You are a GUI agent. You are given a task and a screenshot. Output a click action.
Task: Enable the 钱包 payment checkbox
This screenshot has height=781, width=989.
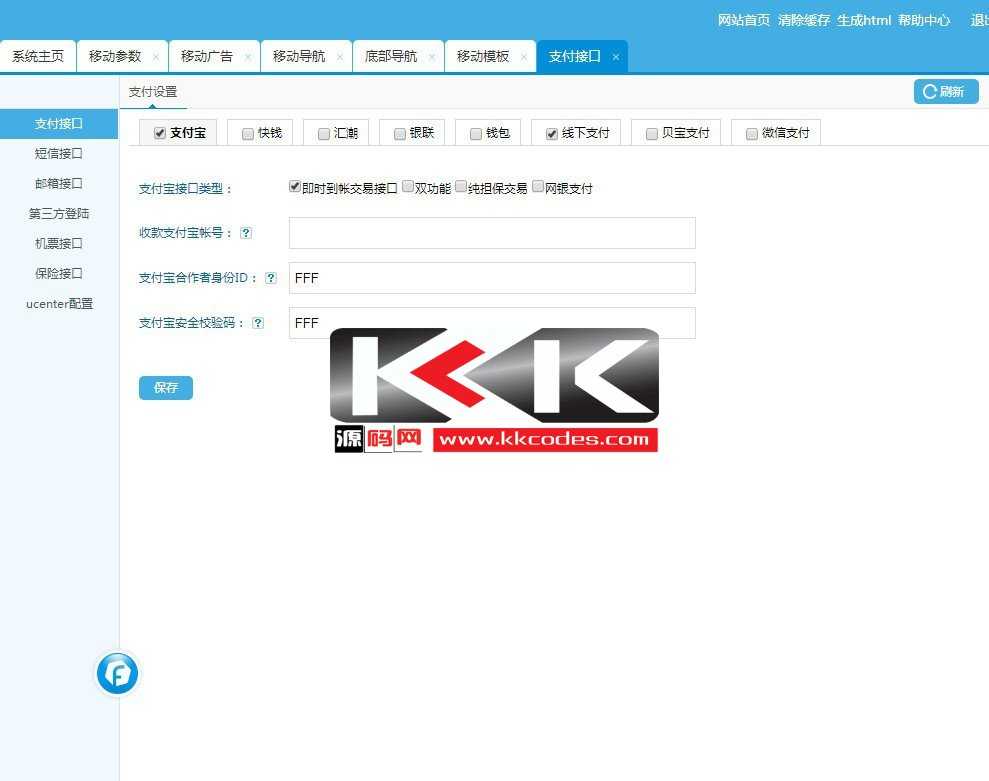(476, 134)
